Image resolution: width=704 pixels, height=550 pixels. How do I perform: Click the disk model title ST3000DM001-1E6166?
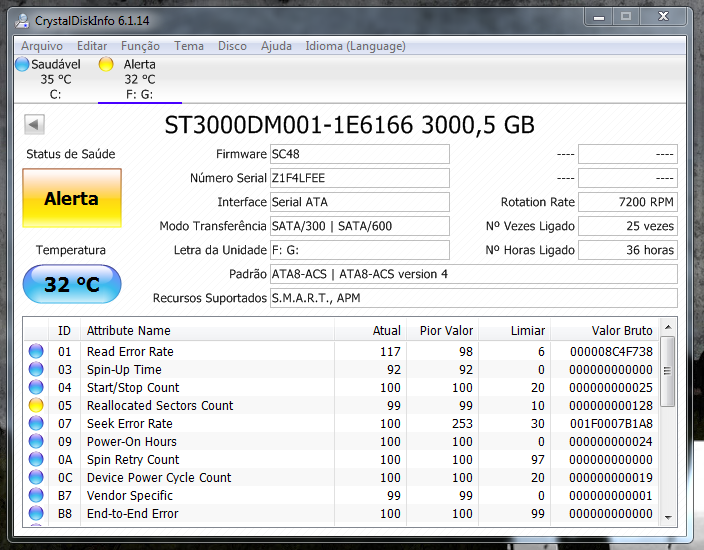[x=288, y=124]
